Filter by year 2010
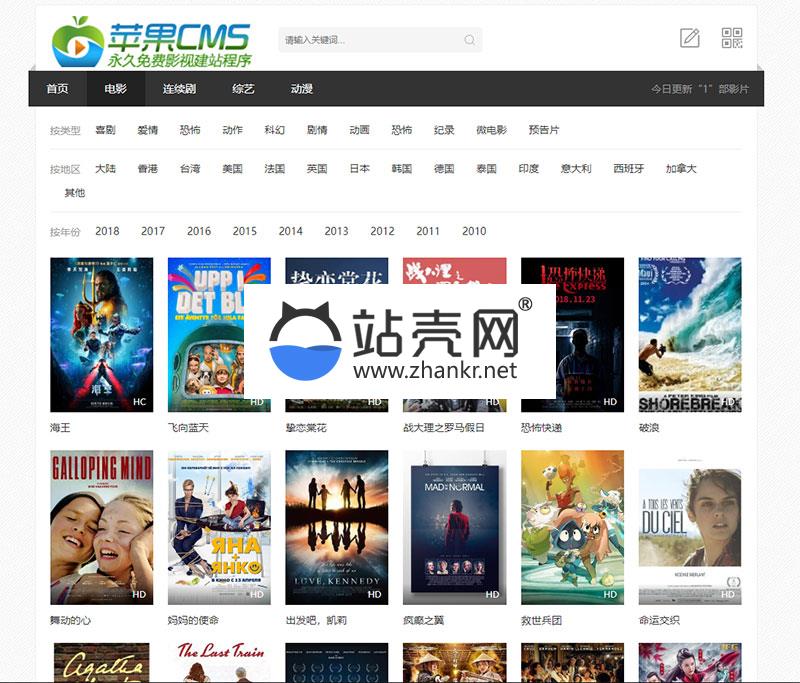Viewport: 800px width, 683px height. 474,231
